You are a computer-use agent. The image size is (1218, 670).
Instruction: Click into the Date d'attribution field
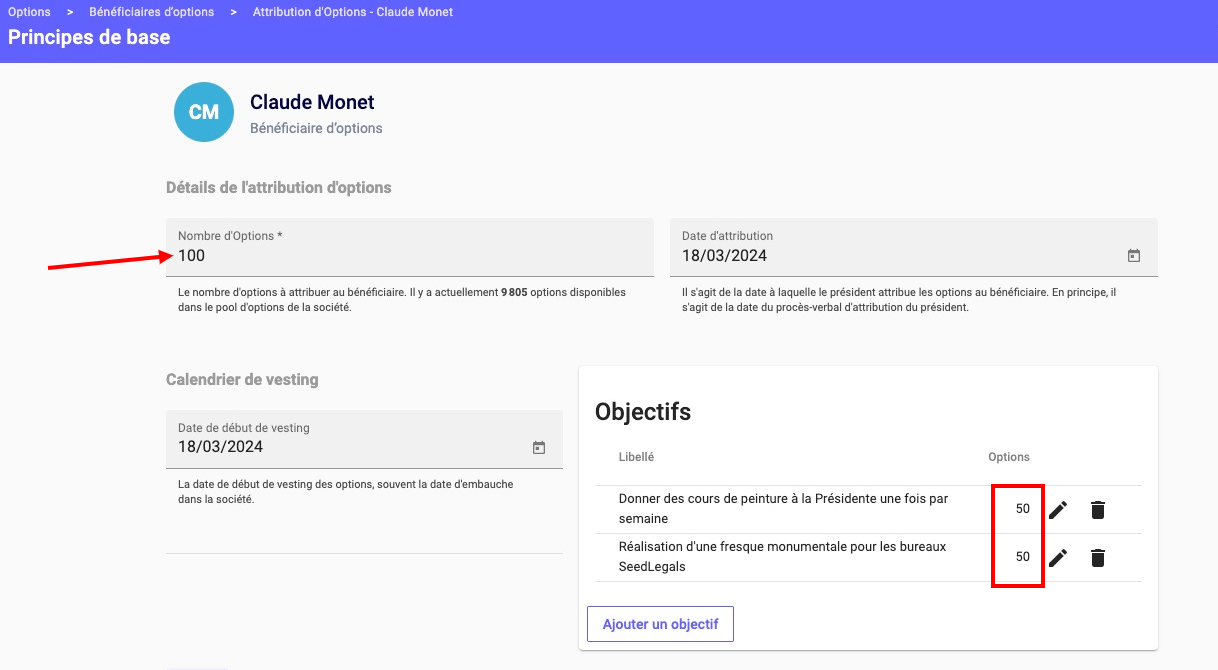pos(900,256)
